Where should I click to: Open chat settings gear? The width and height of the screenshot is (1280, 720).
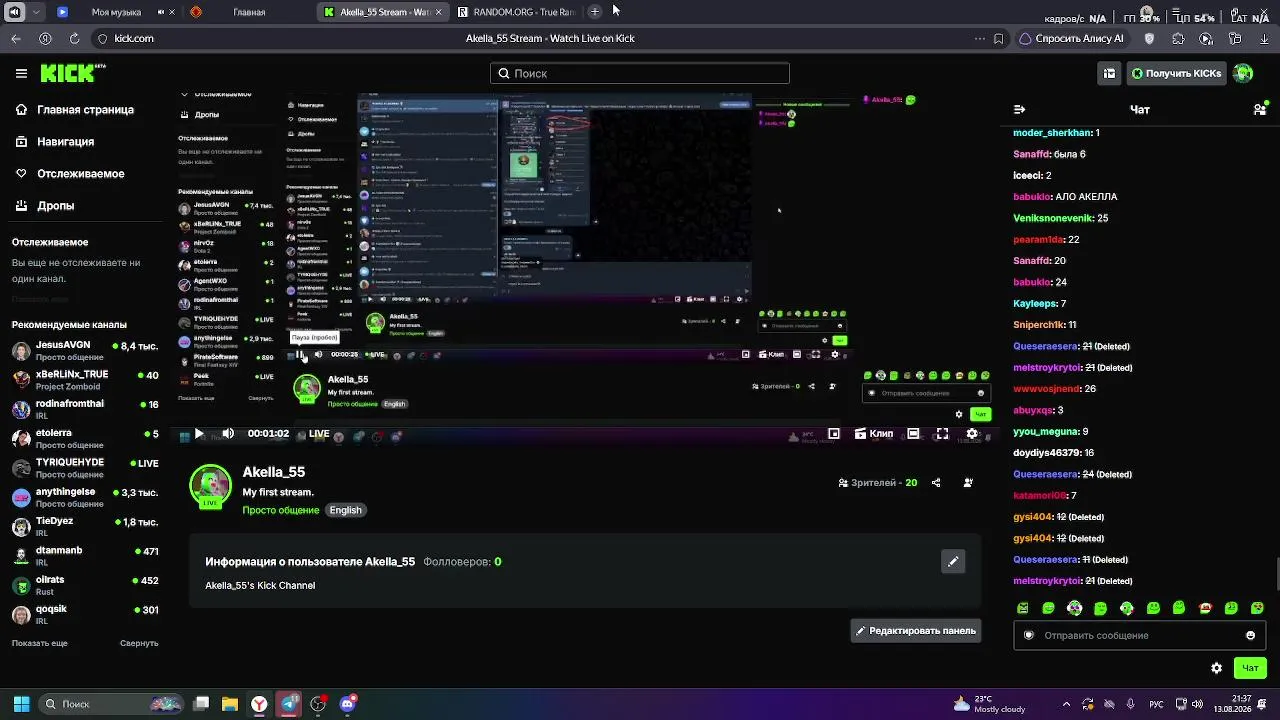1216,668
